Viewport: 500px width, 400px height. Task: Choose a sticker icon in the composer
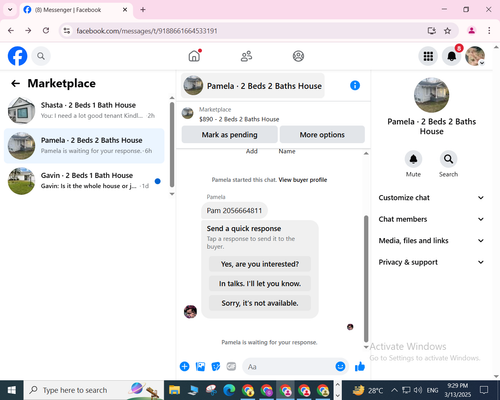(216, 367)
